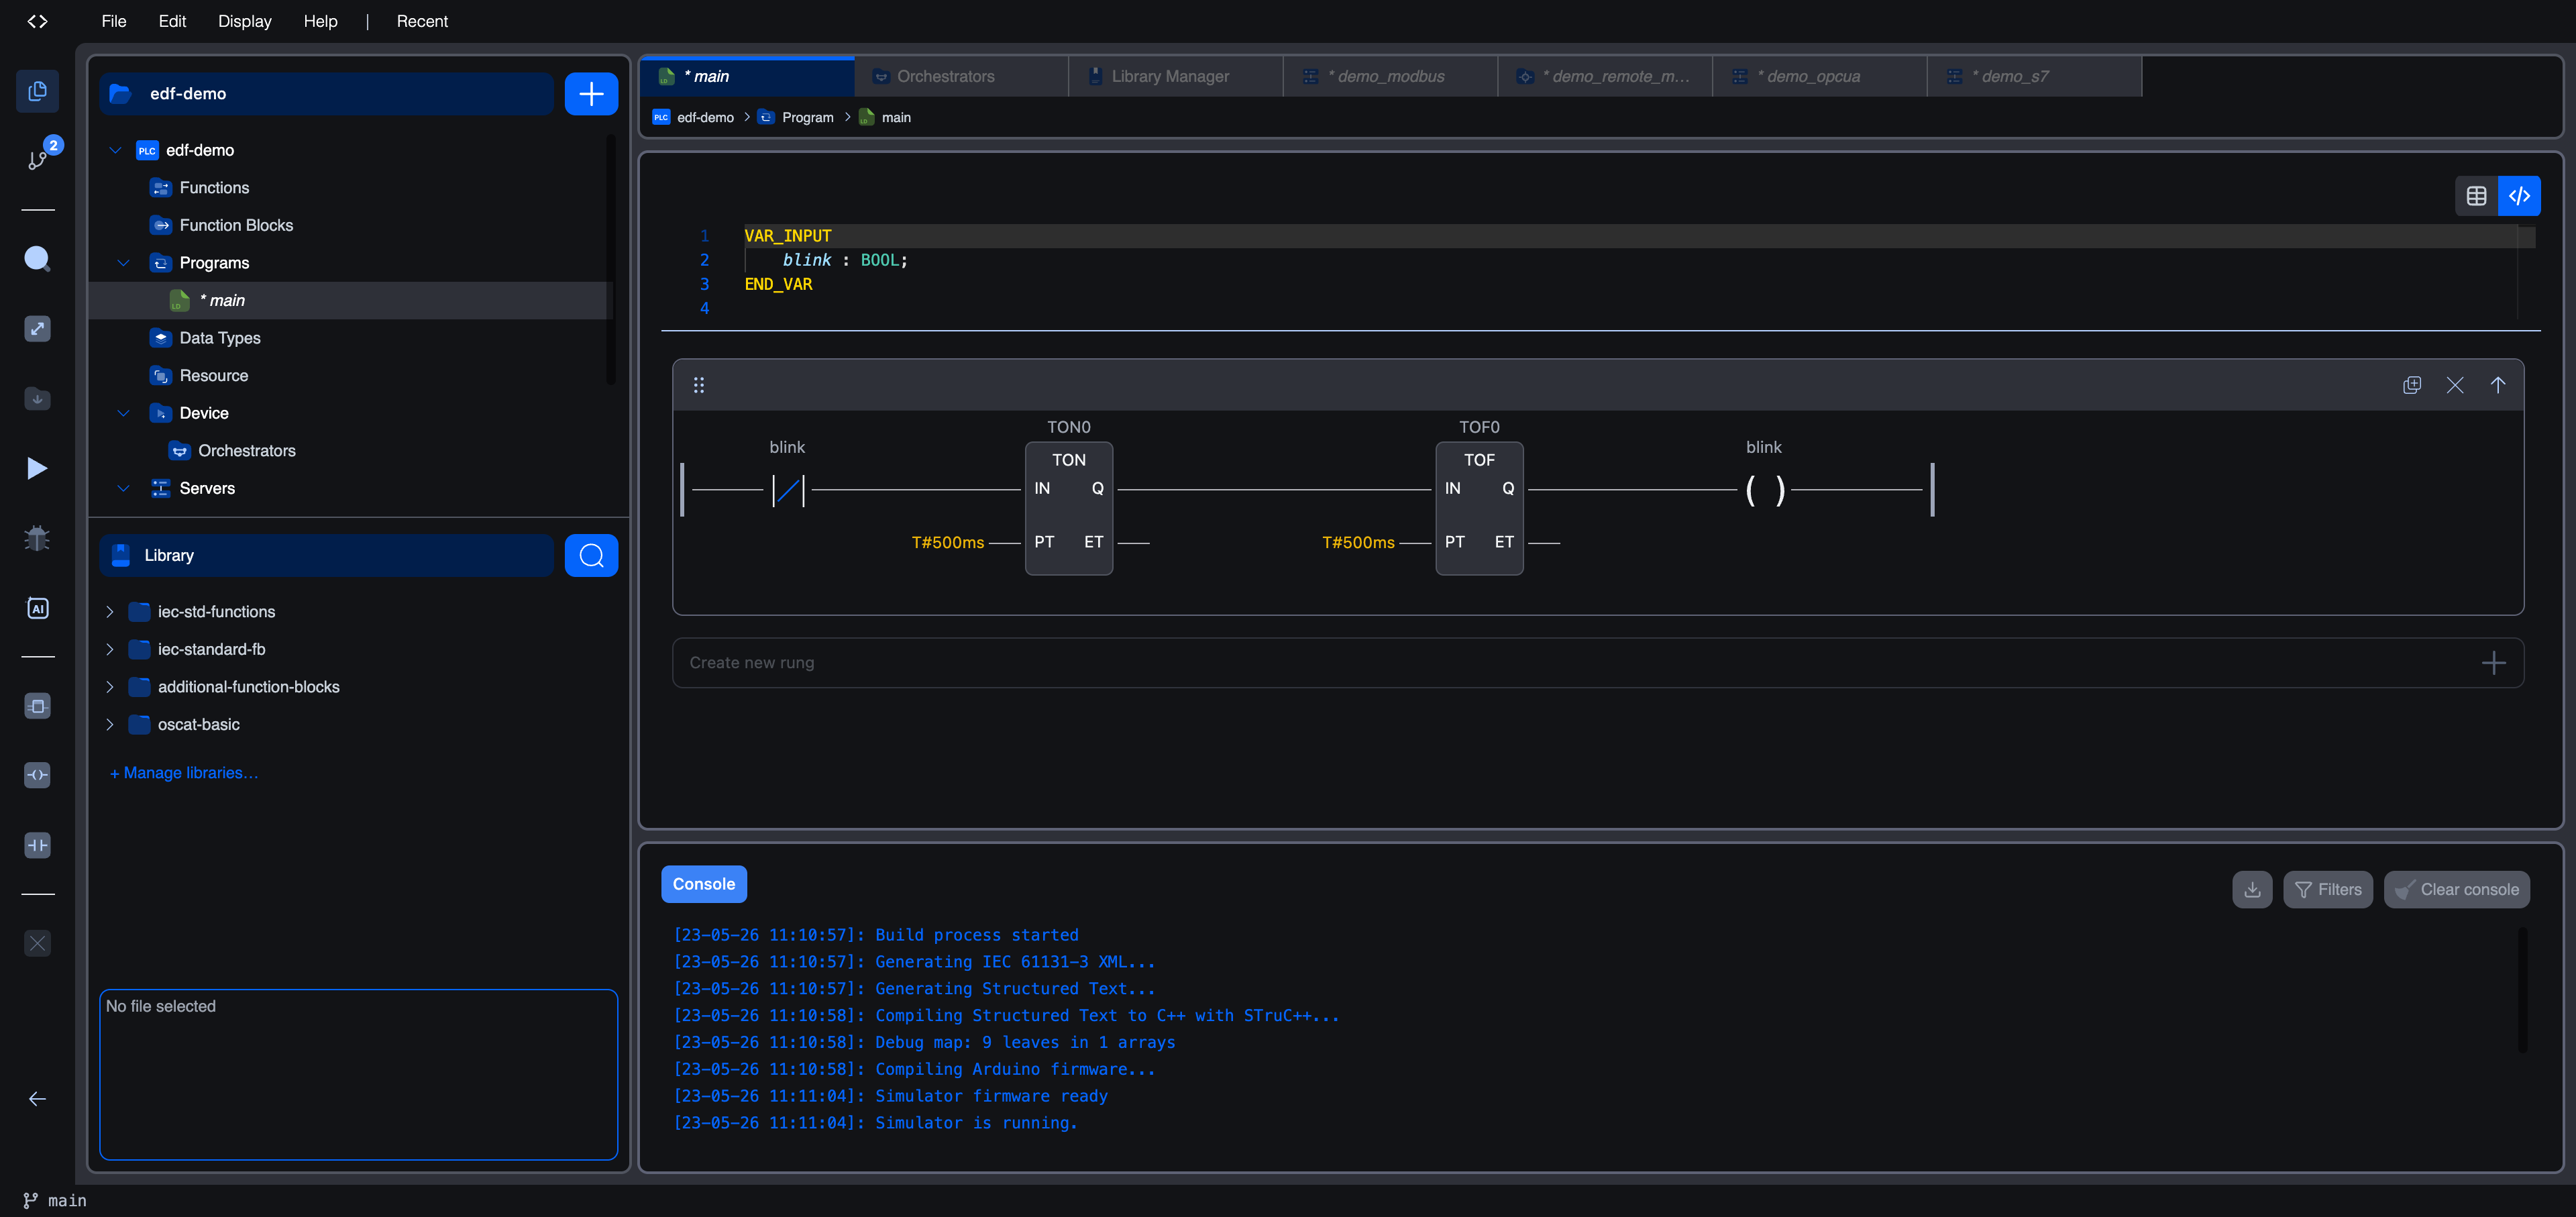The width and height of the screenshot is (2576, 1217).
Task: Switch to demo_modbus tab
Action: 1391,76
